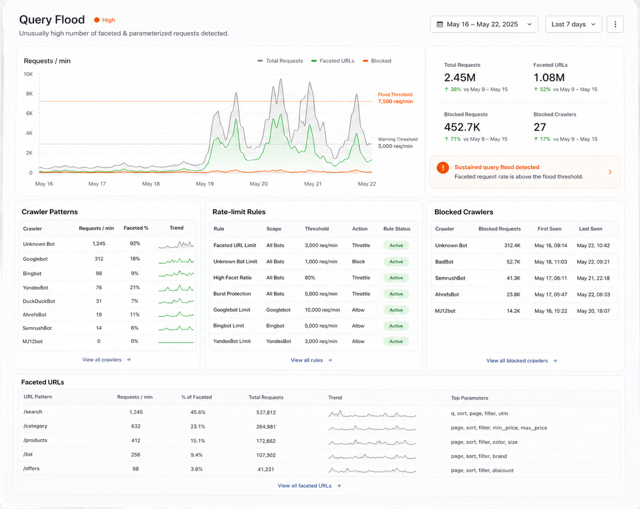Viewport: 640px width, 509px height.
Task: Sort Blocked Crawlers by Blocked Requests header
Action: (x=500, y=229)
